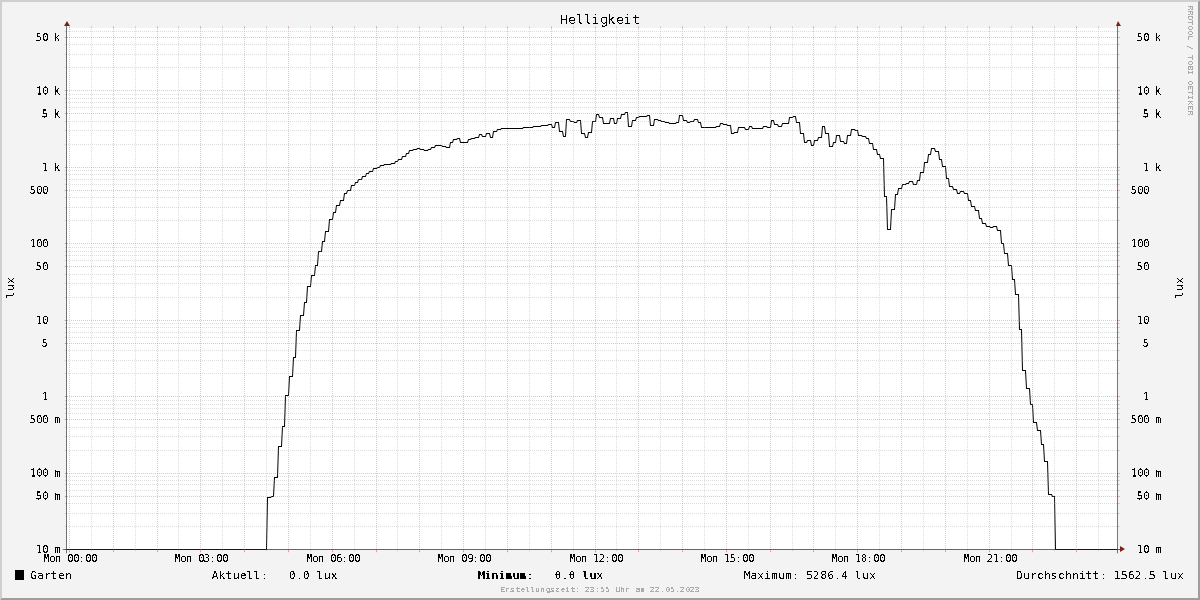
Task: Select the 'Erstellungszeit' timestamp footer text
Action: 600,590
